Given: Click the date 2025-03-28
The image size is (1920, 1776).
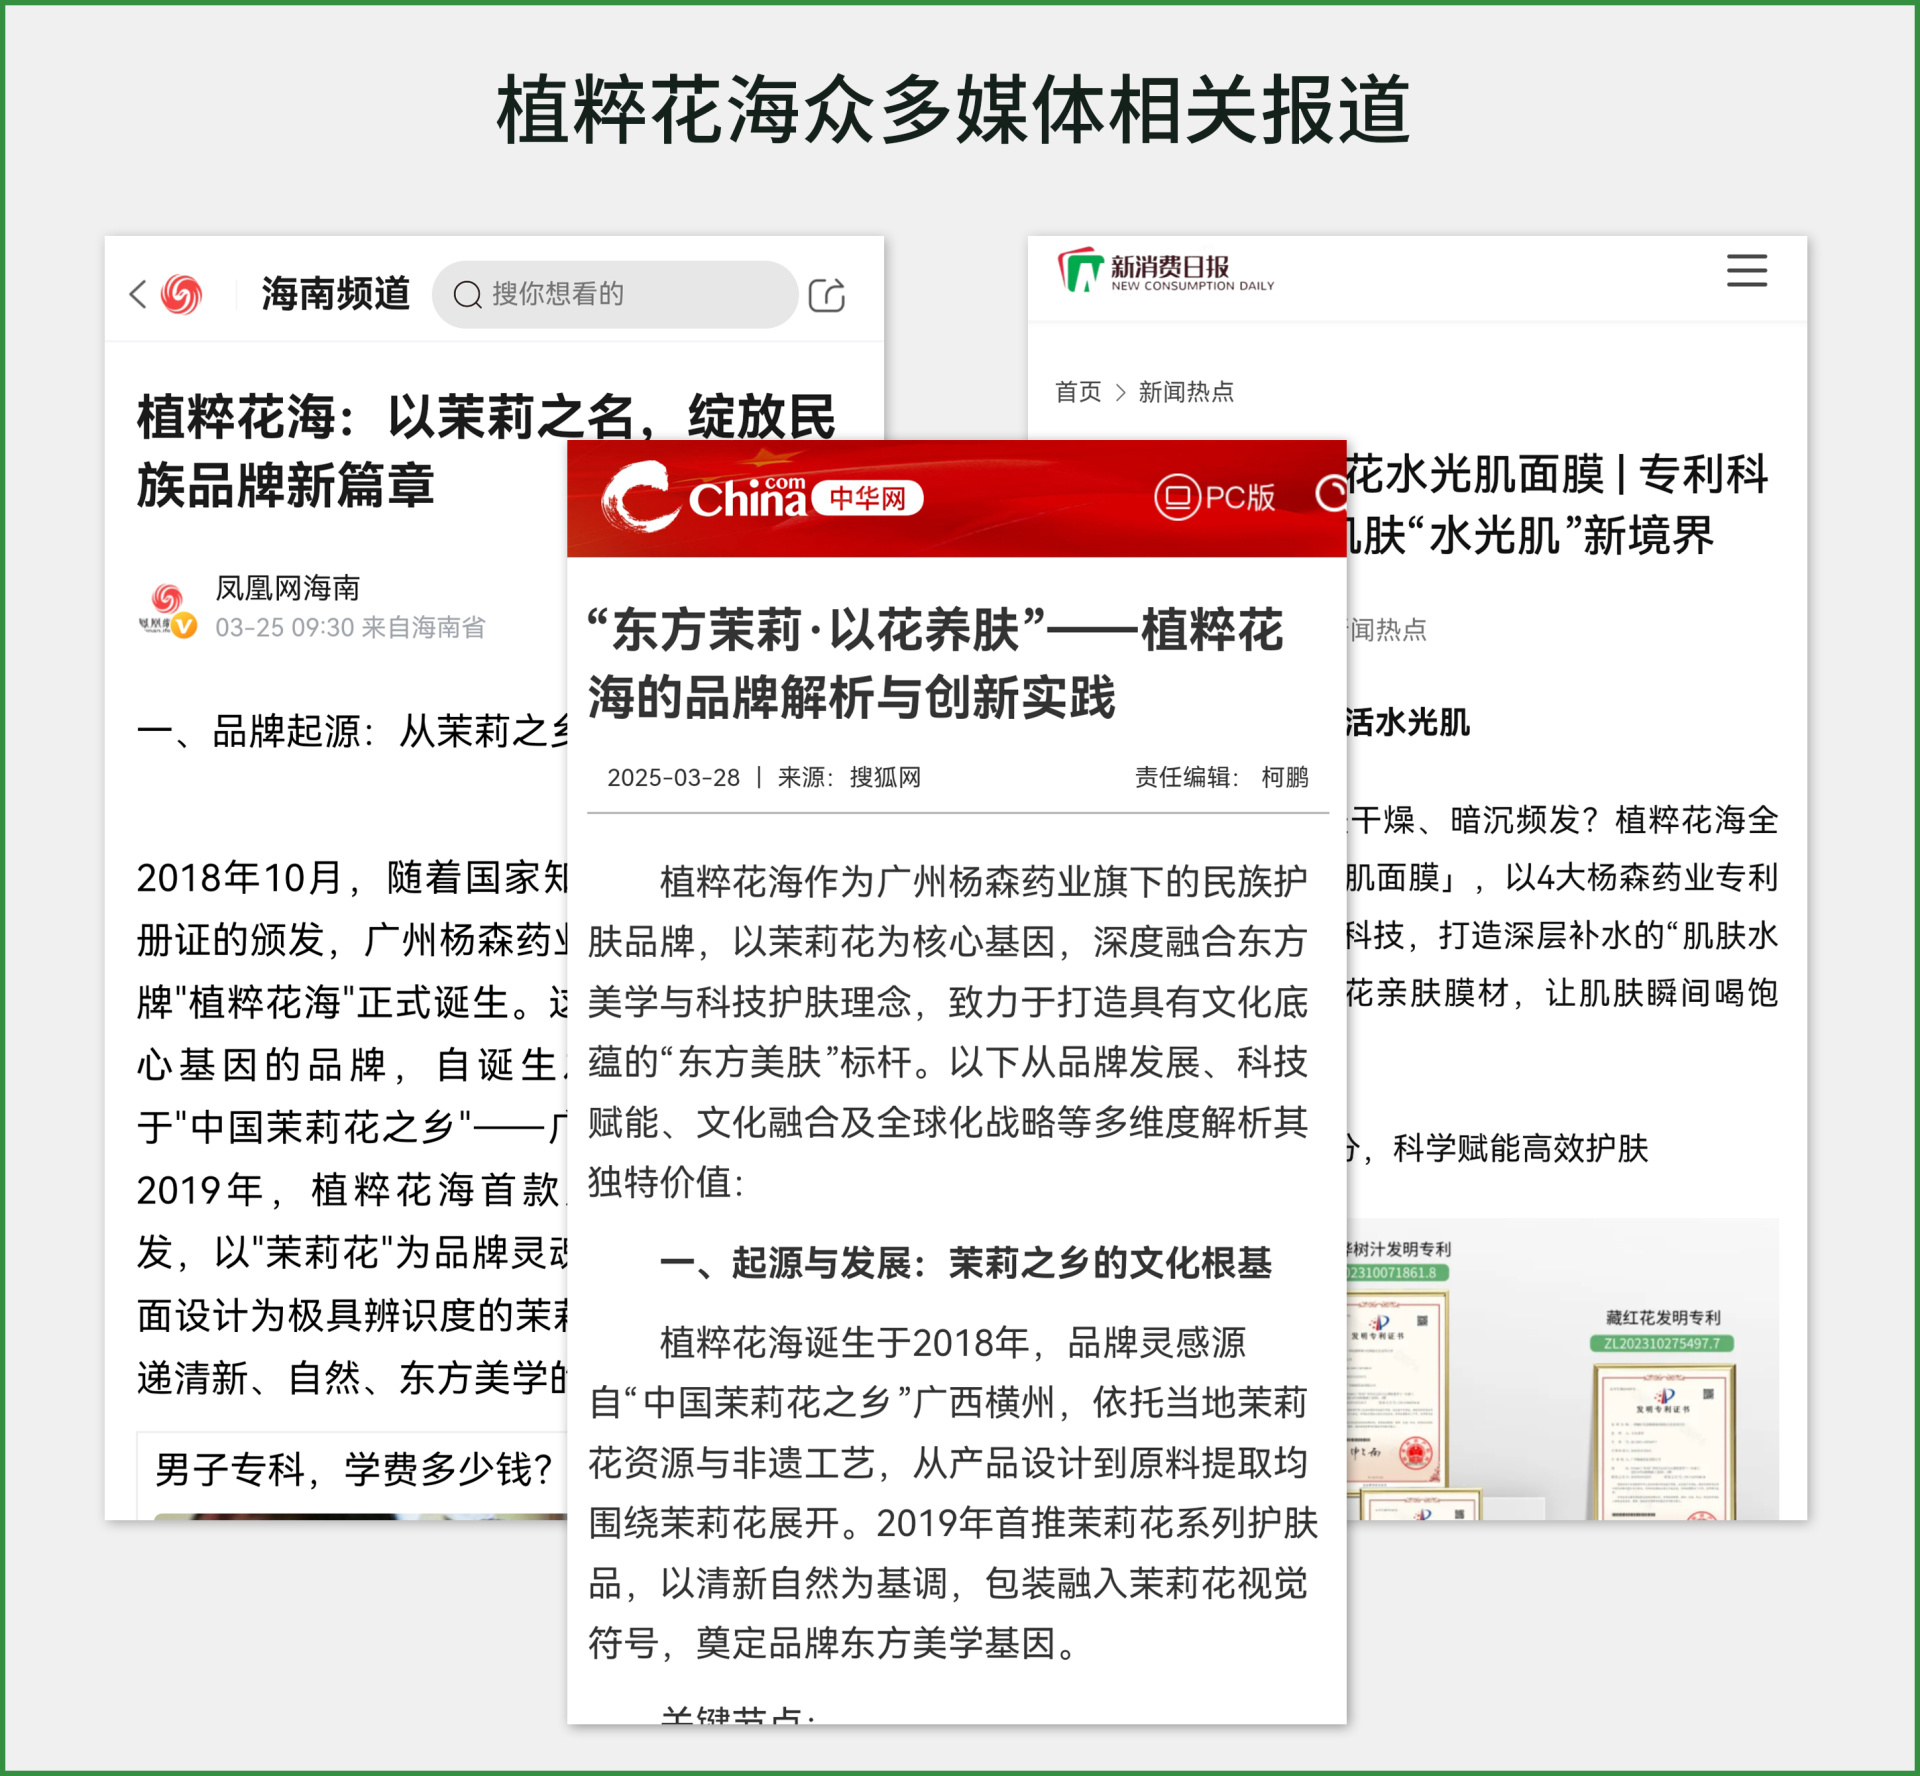Looking at the screenshot, I should tap(673, 778).
